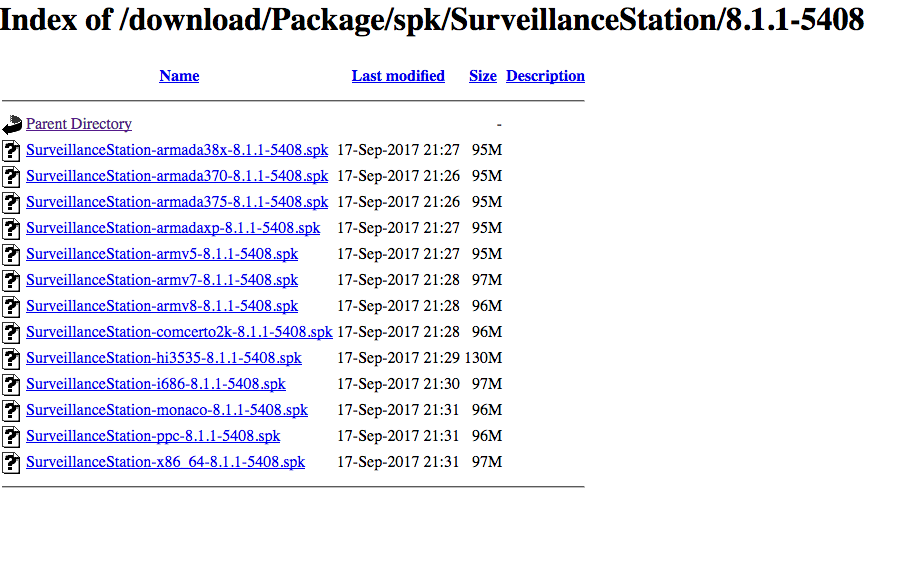Sort listing by Name column header
This screenshot has width=918, height=587.
pyautogui.click(x=179, y=76)
